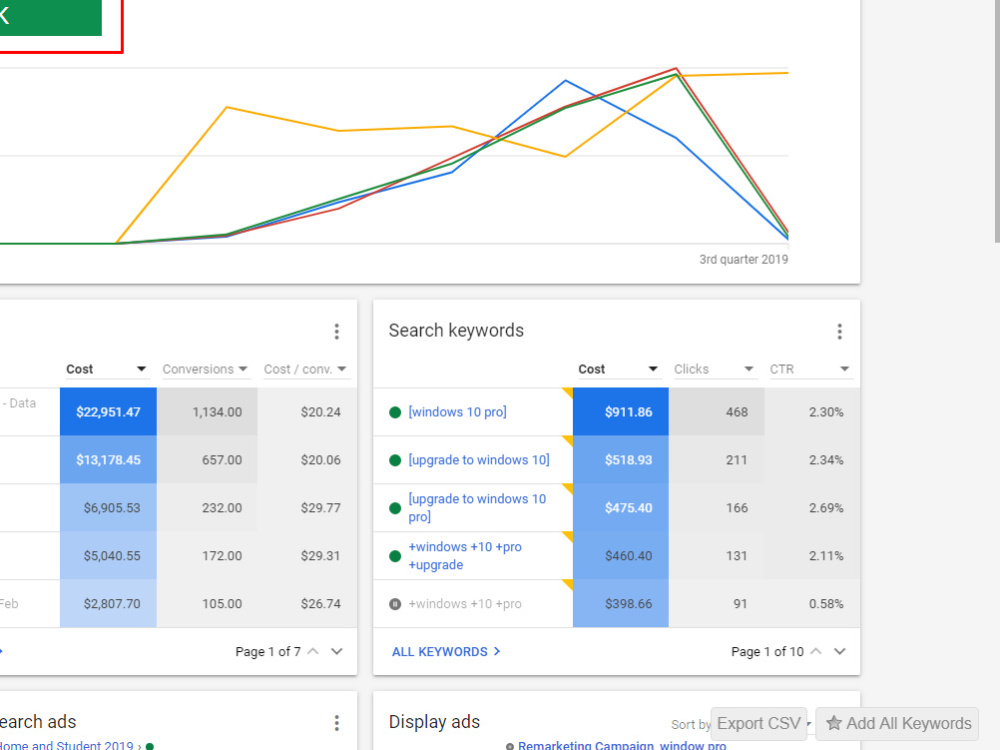This screenshot has height=750, width=1000.
Task: Click 211 clicks value
Action: [737, 460]
